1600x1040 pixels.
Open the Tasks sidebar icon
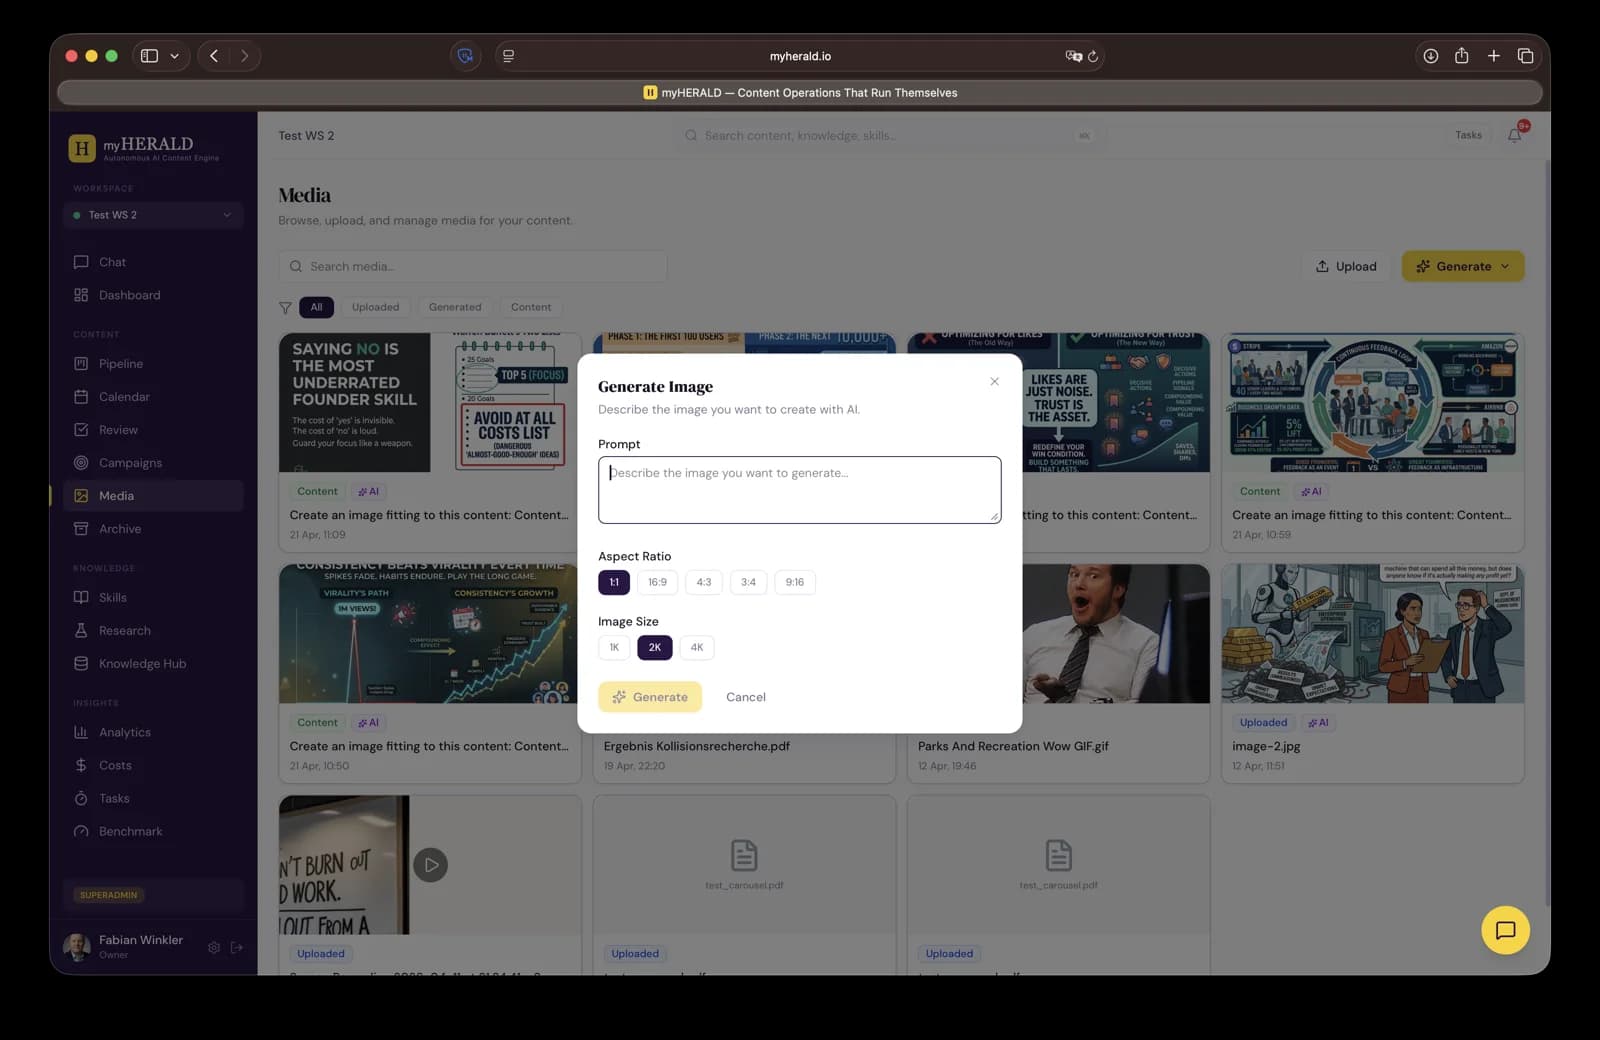[x=81, y=799]
